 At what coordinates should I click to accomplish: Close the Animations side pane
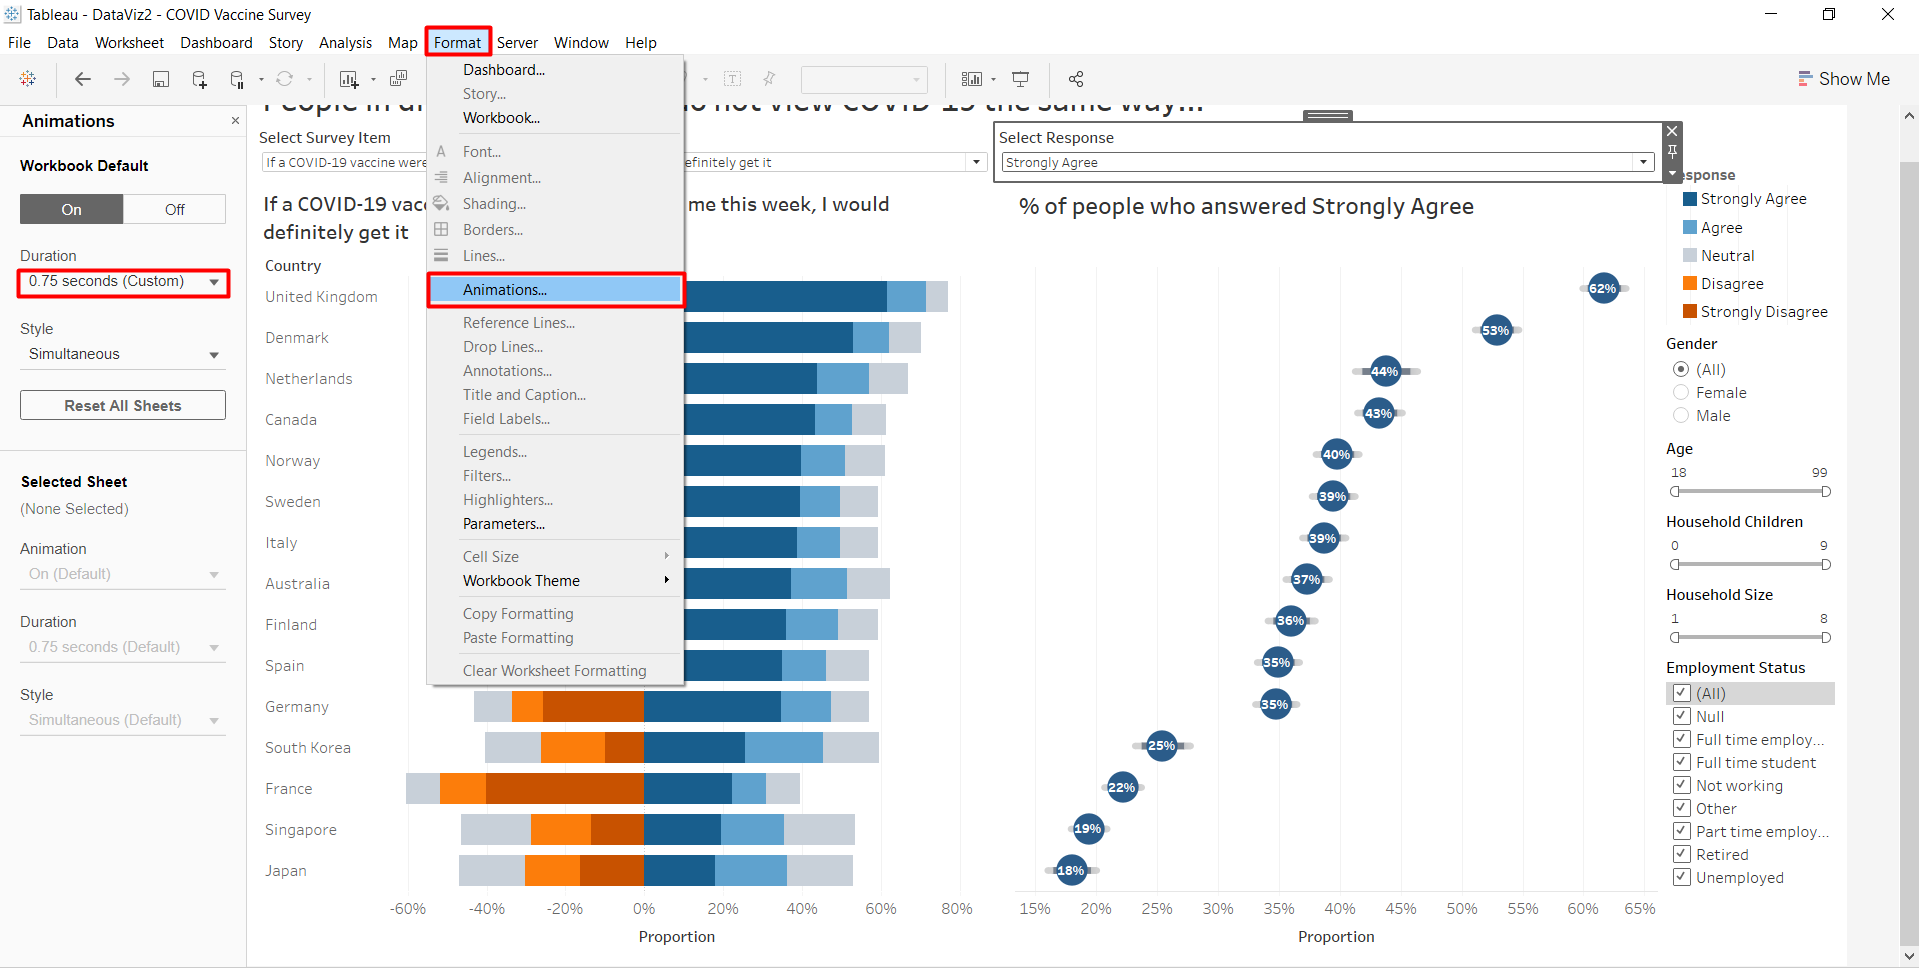(235, 121)
